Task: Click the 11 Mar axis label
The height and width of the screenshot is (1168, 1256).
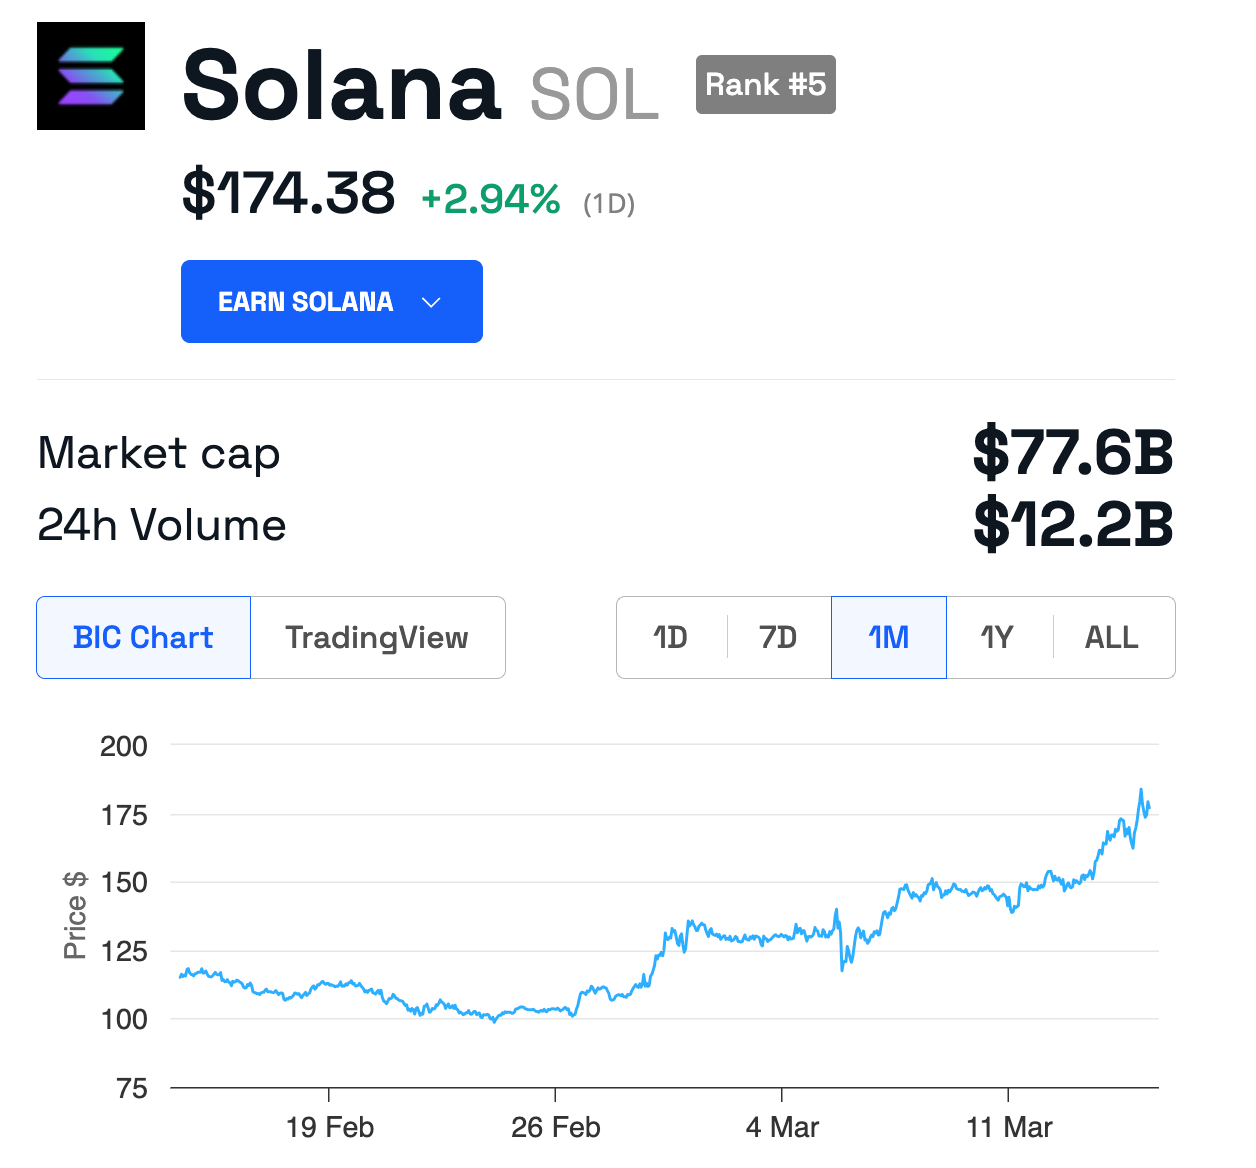Action: (1009, 1127)
